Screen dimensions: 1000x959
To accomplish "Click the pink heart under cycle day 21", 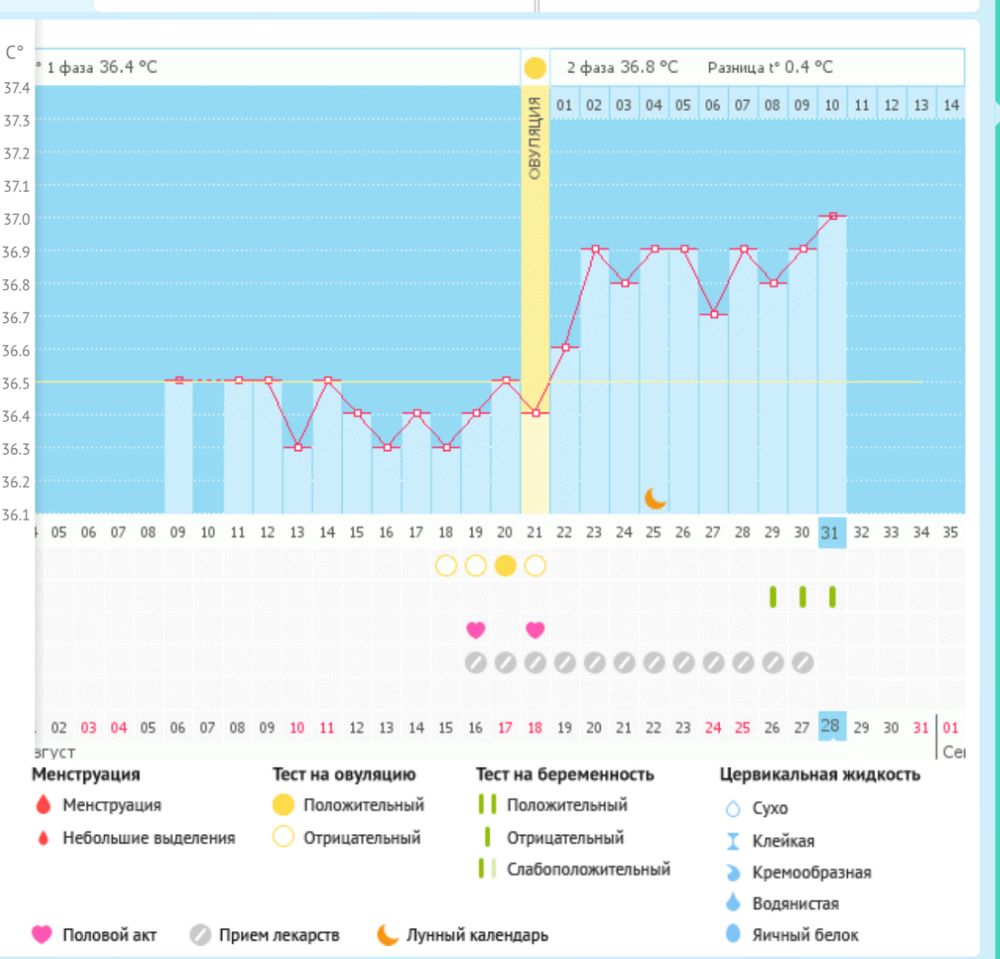I will pos(535,630).
